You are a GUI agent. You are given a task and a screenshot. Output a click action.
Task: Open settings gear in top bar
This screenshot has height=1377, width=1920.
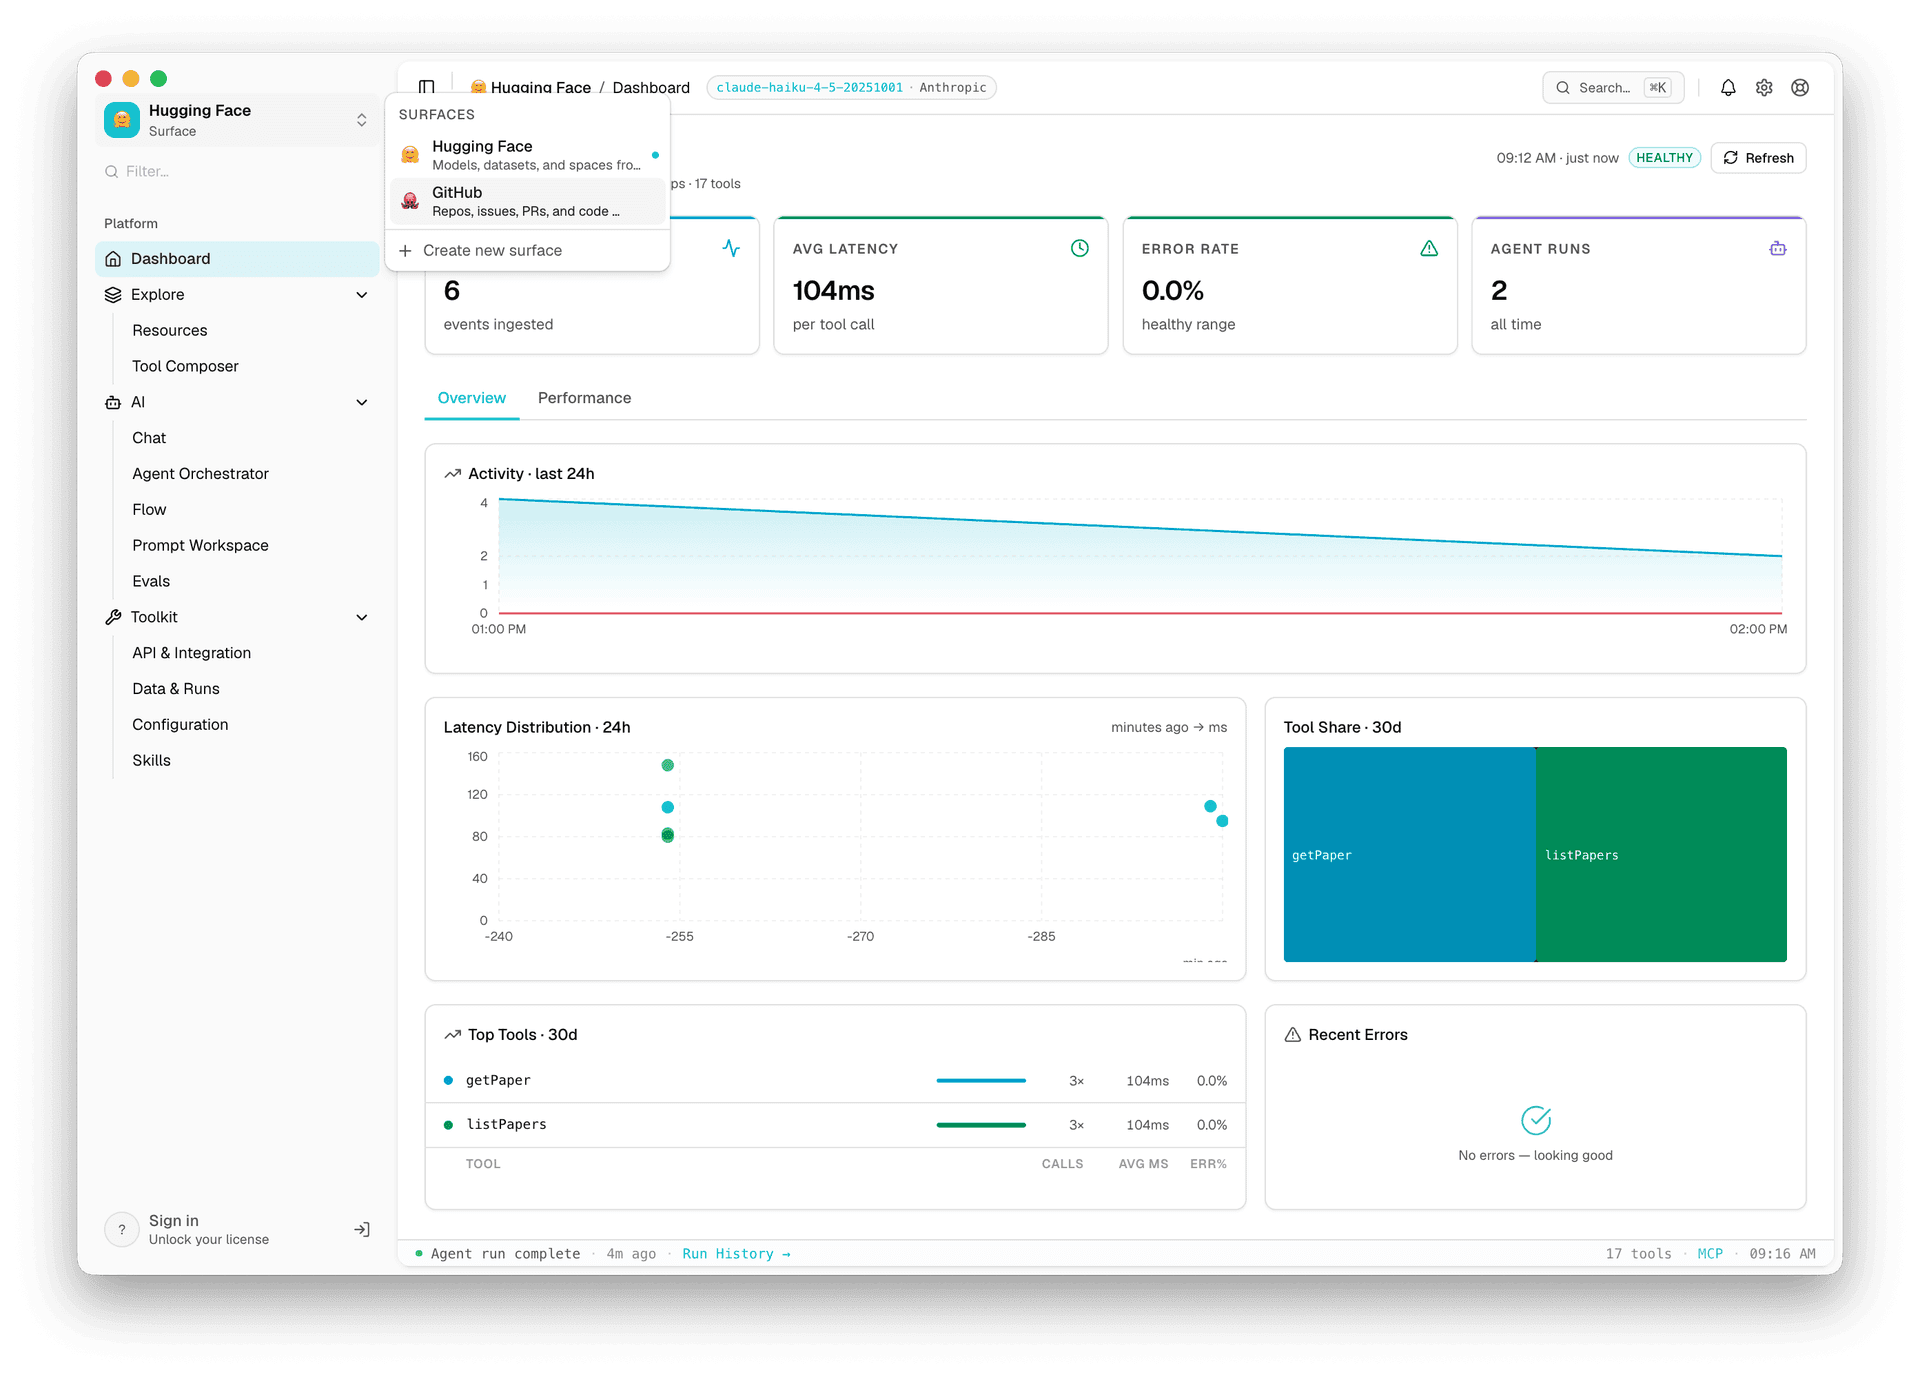click(x=1764, y=88)
